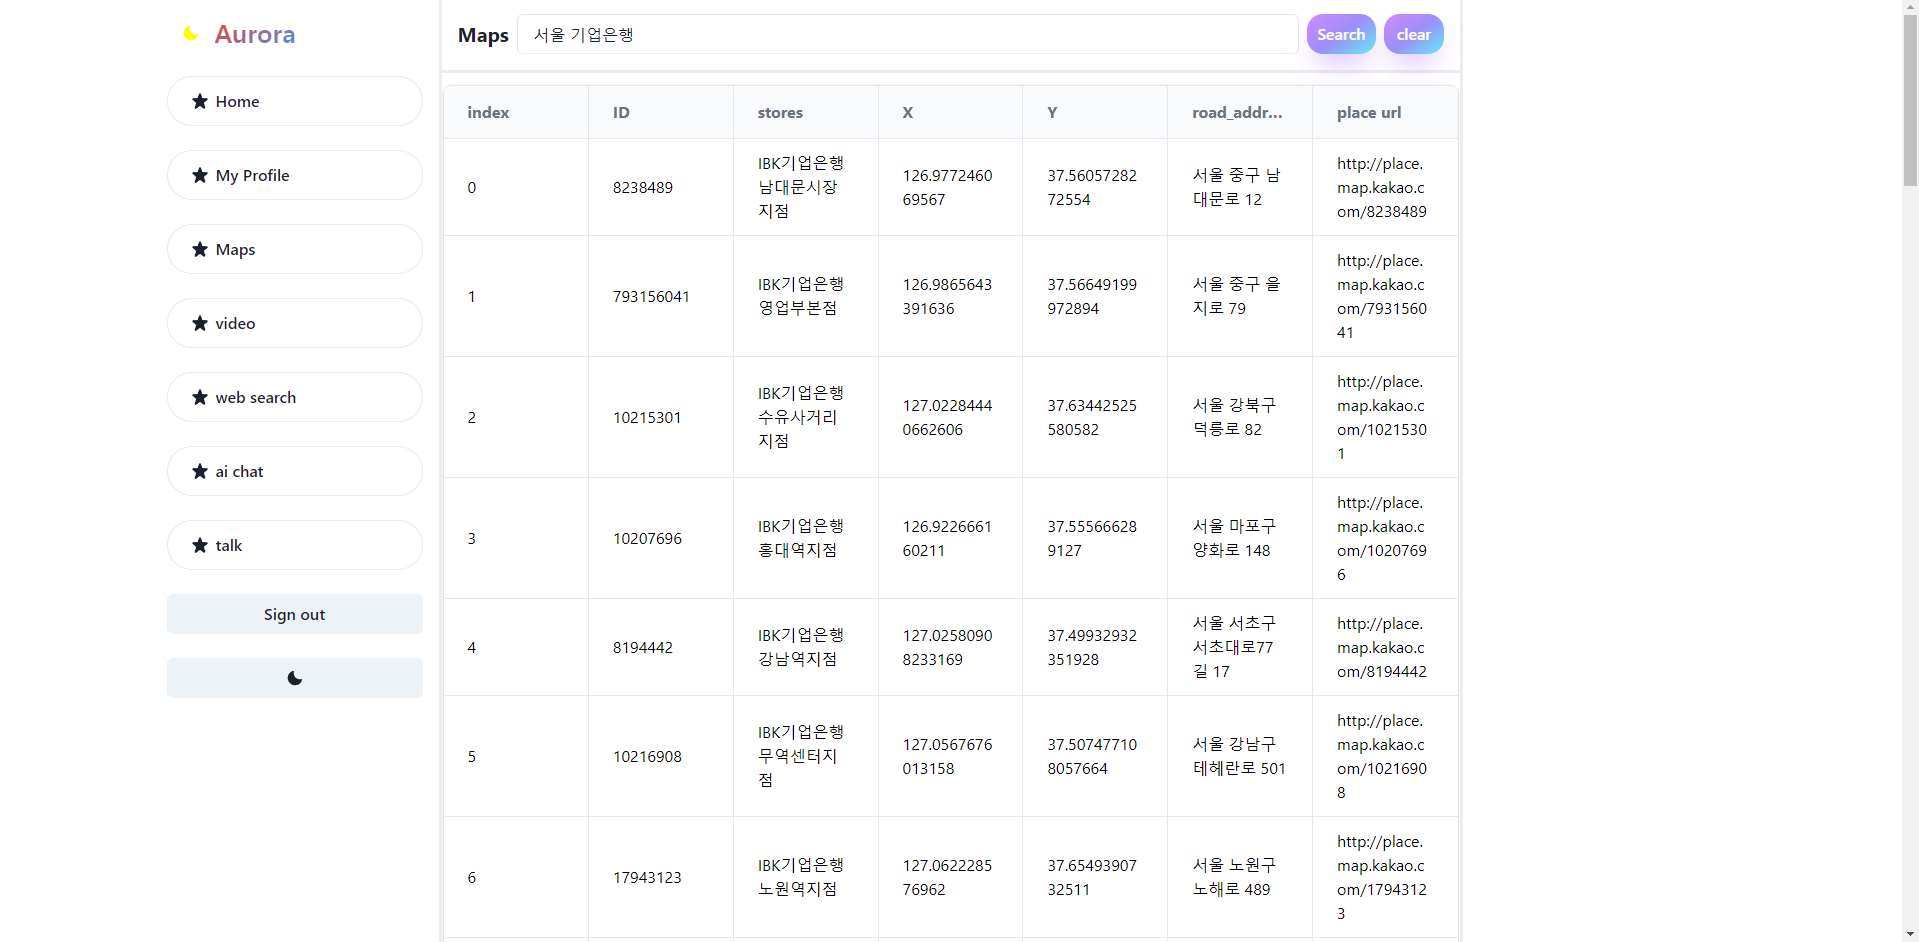
Task: Click address 서울 중구 을지로 79
Action: [x=1236, y=296]
